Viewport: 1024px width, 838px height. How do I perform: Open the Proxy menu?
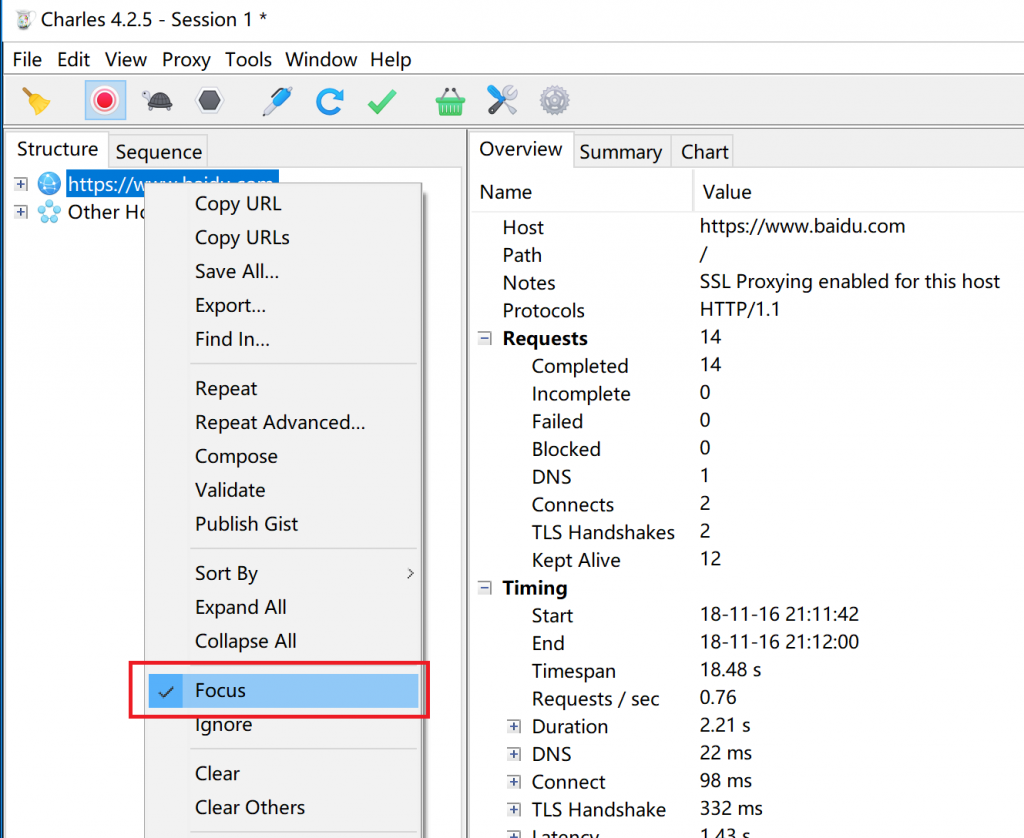click(x=186, y=59)
